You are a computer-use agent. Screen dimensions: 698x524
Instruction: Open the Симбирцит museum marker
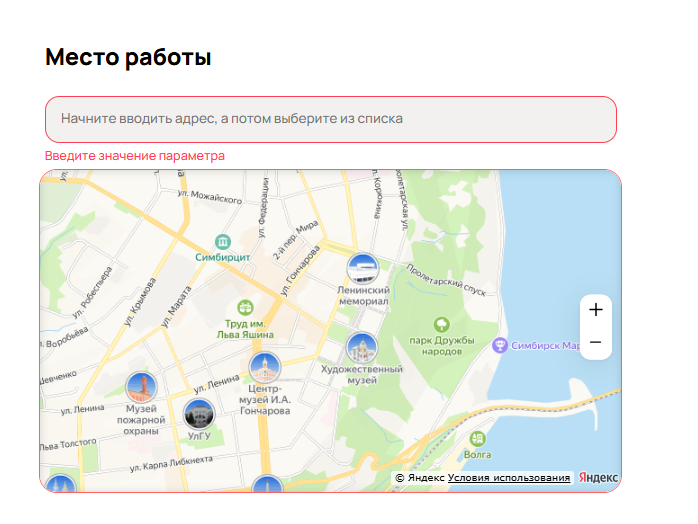[x=223, y=242]
